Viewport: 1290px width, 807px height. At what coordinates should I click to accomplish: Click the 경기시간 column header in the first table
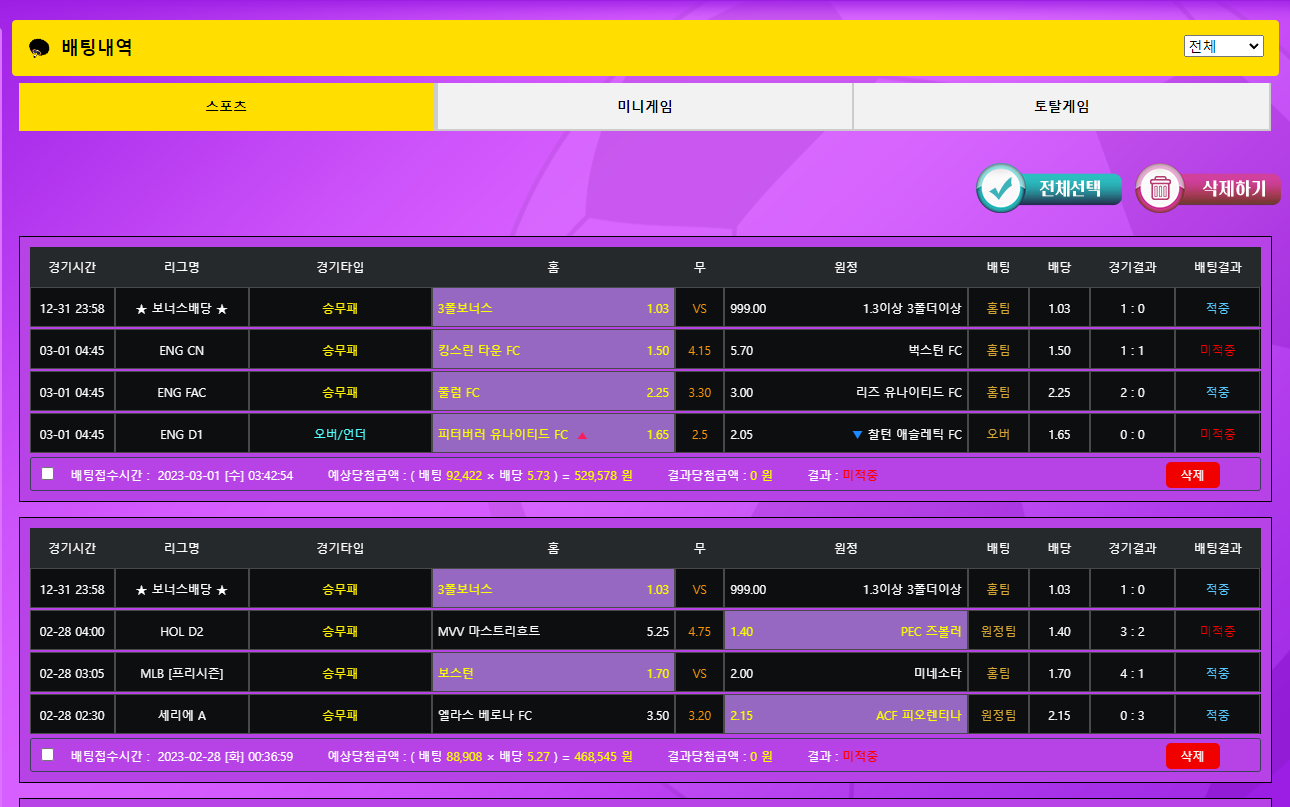[x=72, y=268]
